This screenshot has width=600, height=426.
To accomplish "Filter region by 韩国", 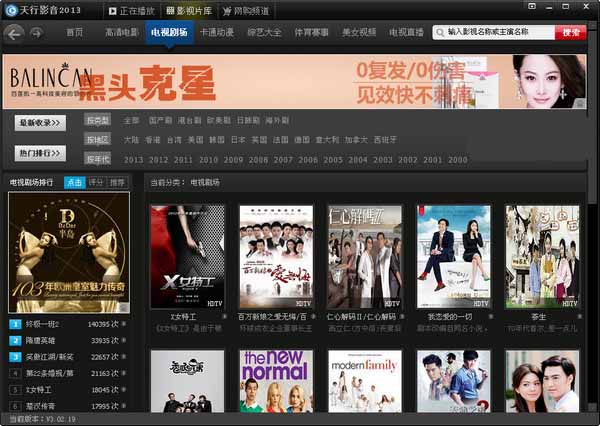I will coord(217,140).
